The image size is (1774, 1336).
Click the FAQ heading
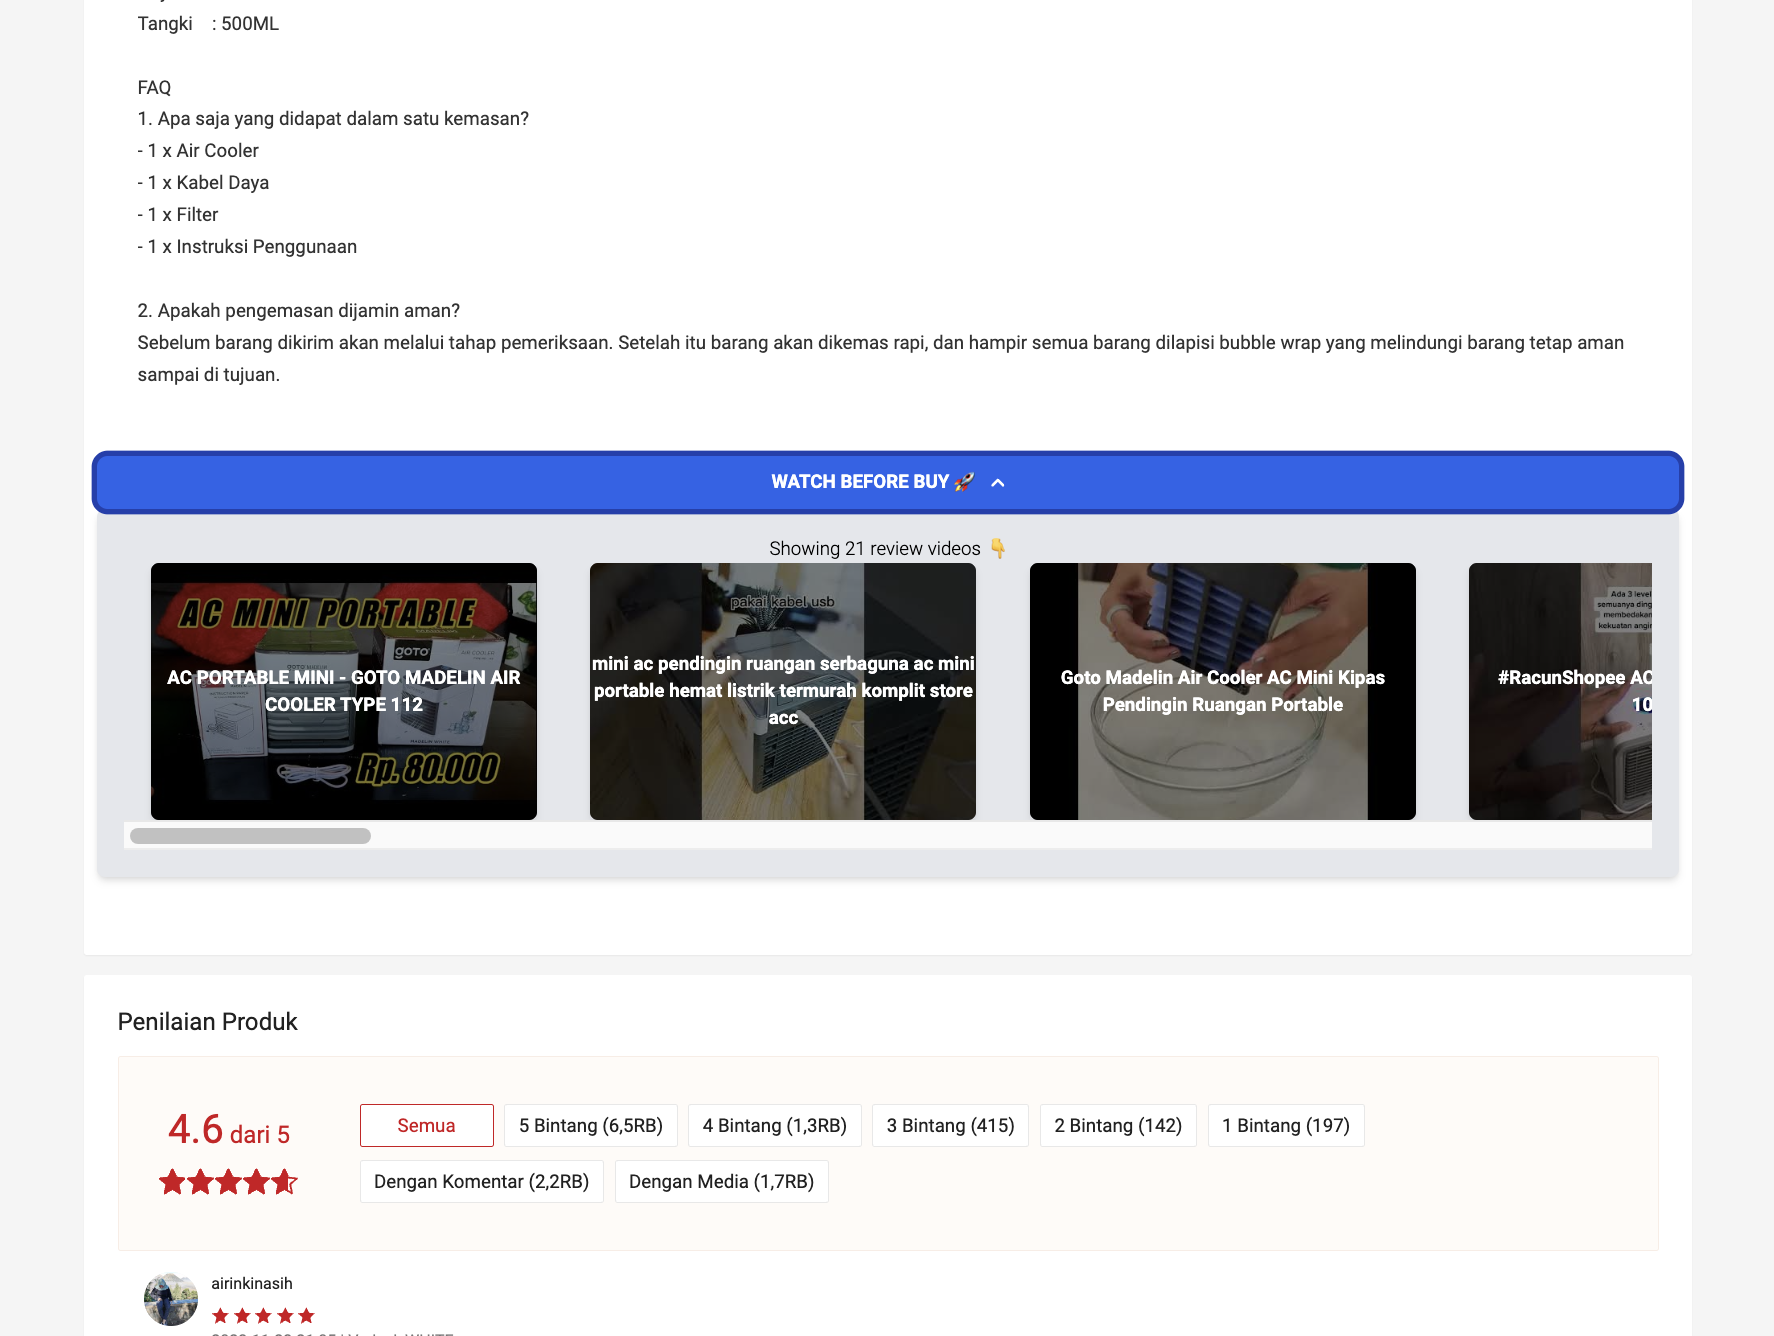[x=154, y=88]
